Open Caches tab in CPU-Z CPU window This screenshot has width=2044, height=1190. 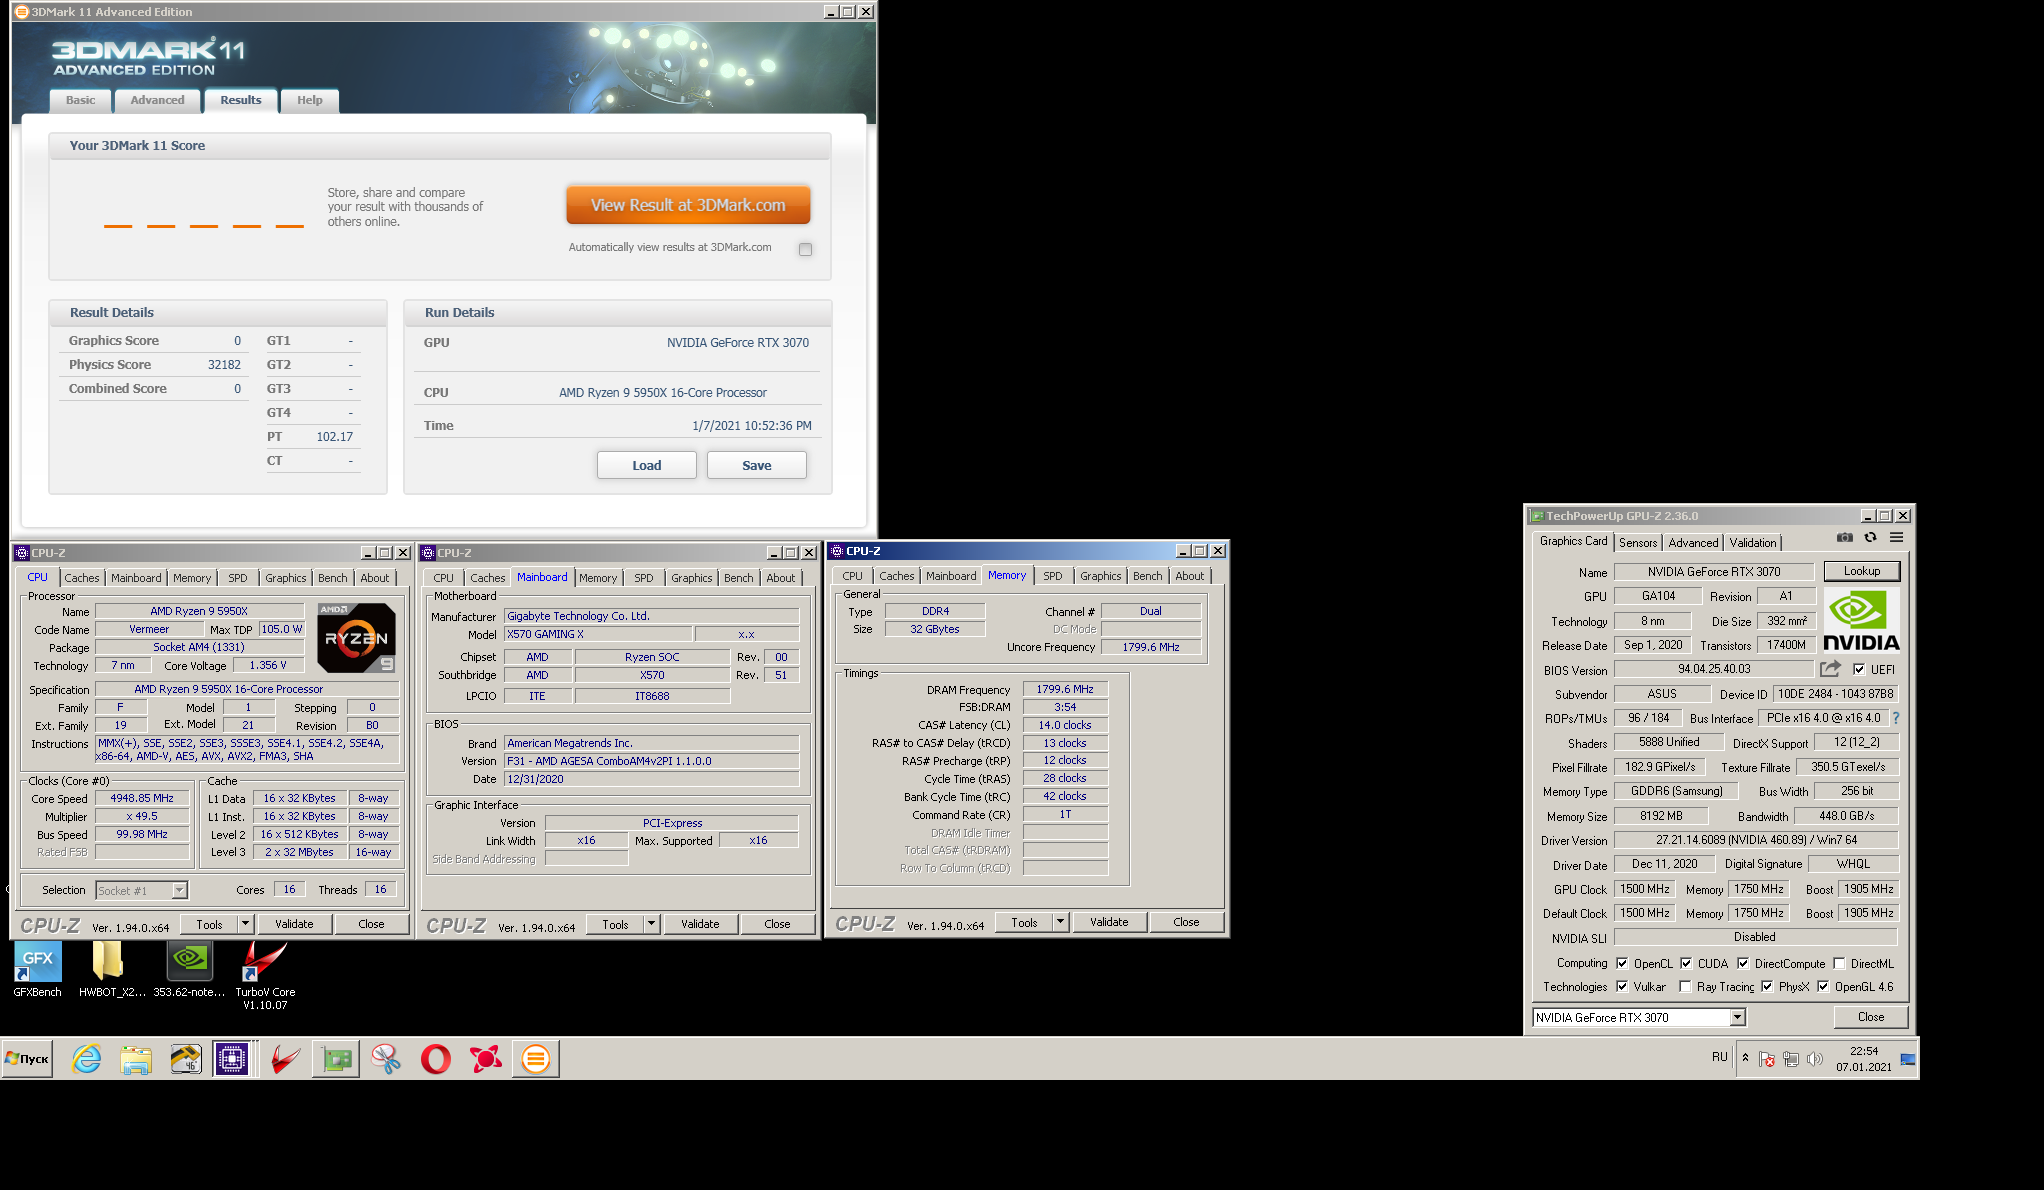click(x=82, y=578)
